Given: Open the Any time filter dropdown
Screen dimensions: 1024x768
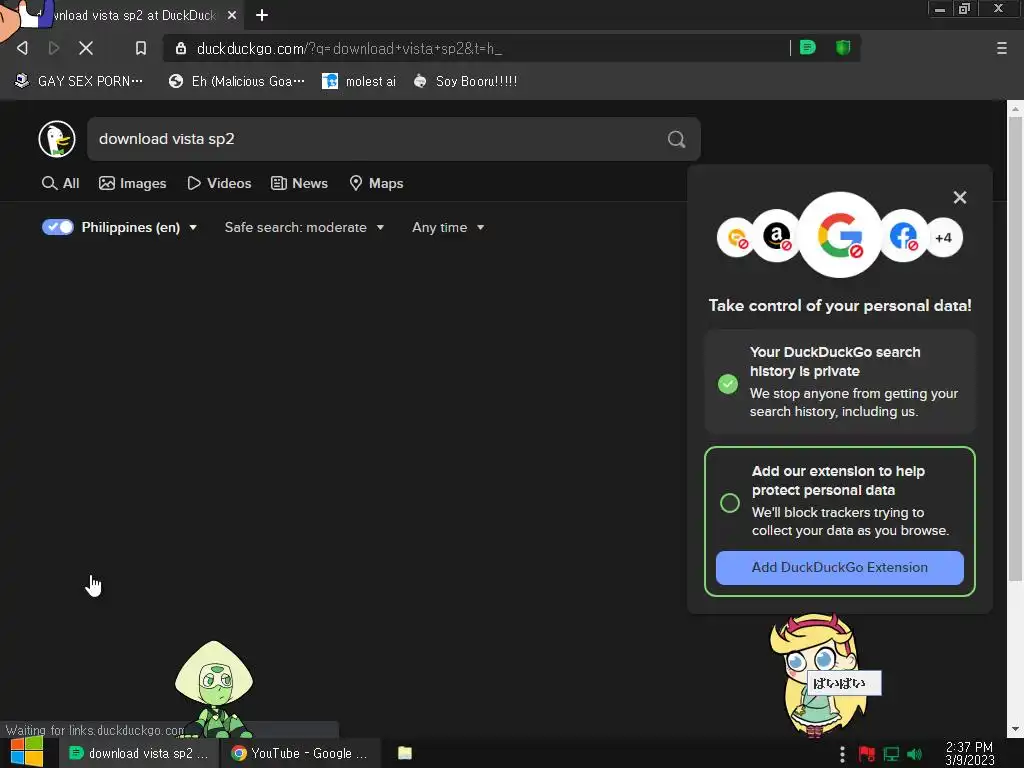Looking at the screenshot, I should pyautogui.click(x=448, y=227).
